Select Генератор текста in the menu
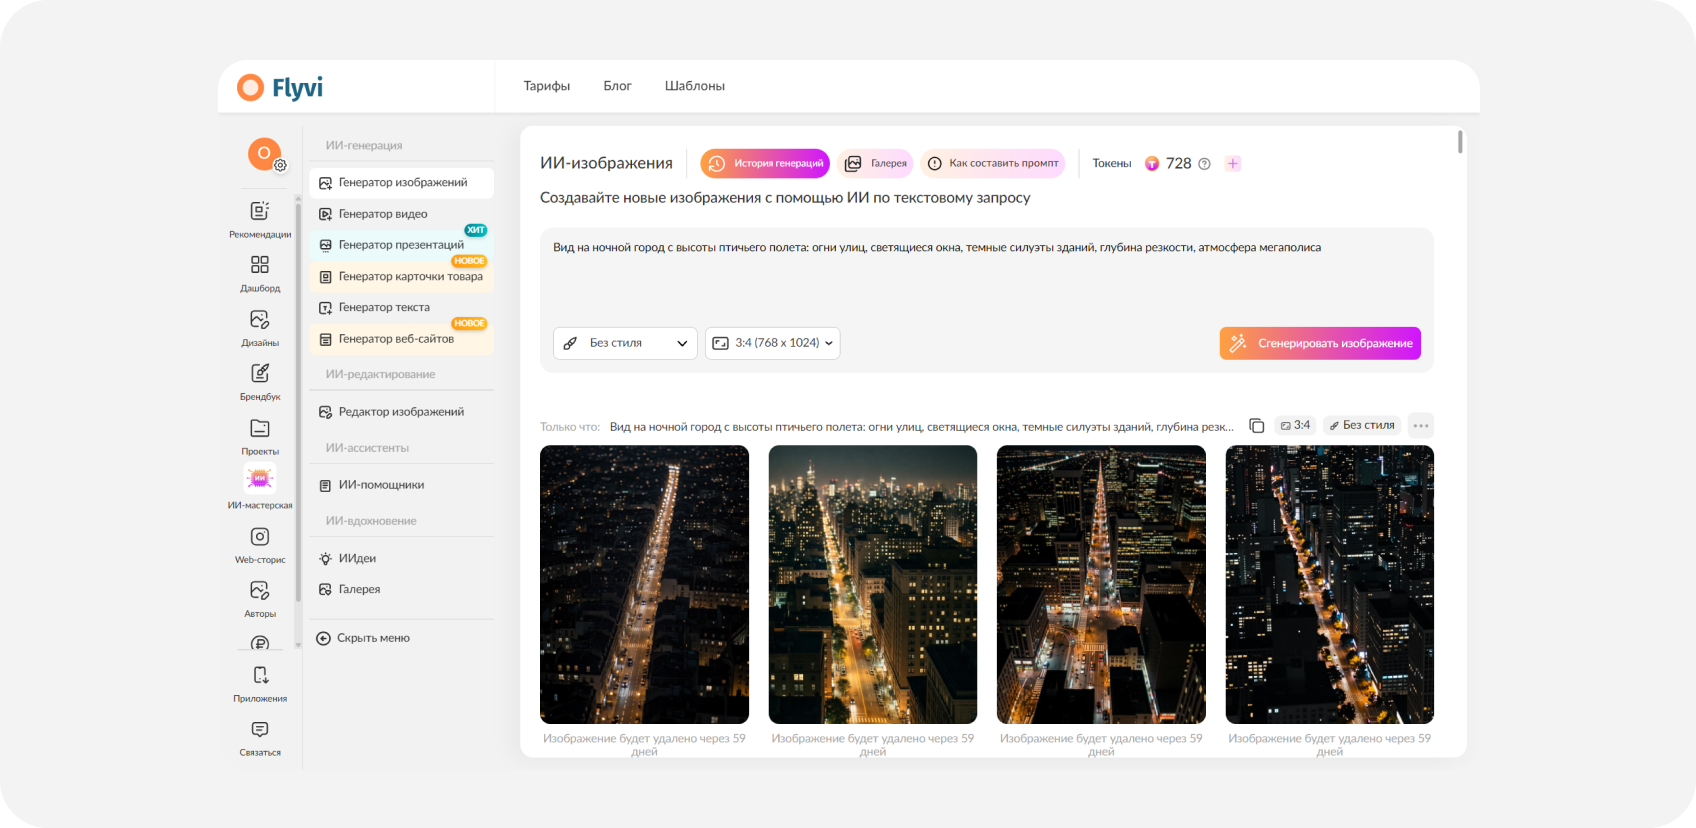The image size is (1696, 828). tap(402, 308)
